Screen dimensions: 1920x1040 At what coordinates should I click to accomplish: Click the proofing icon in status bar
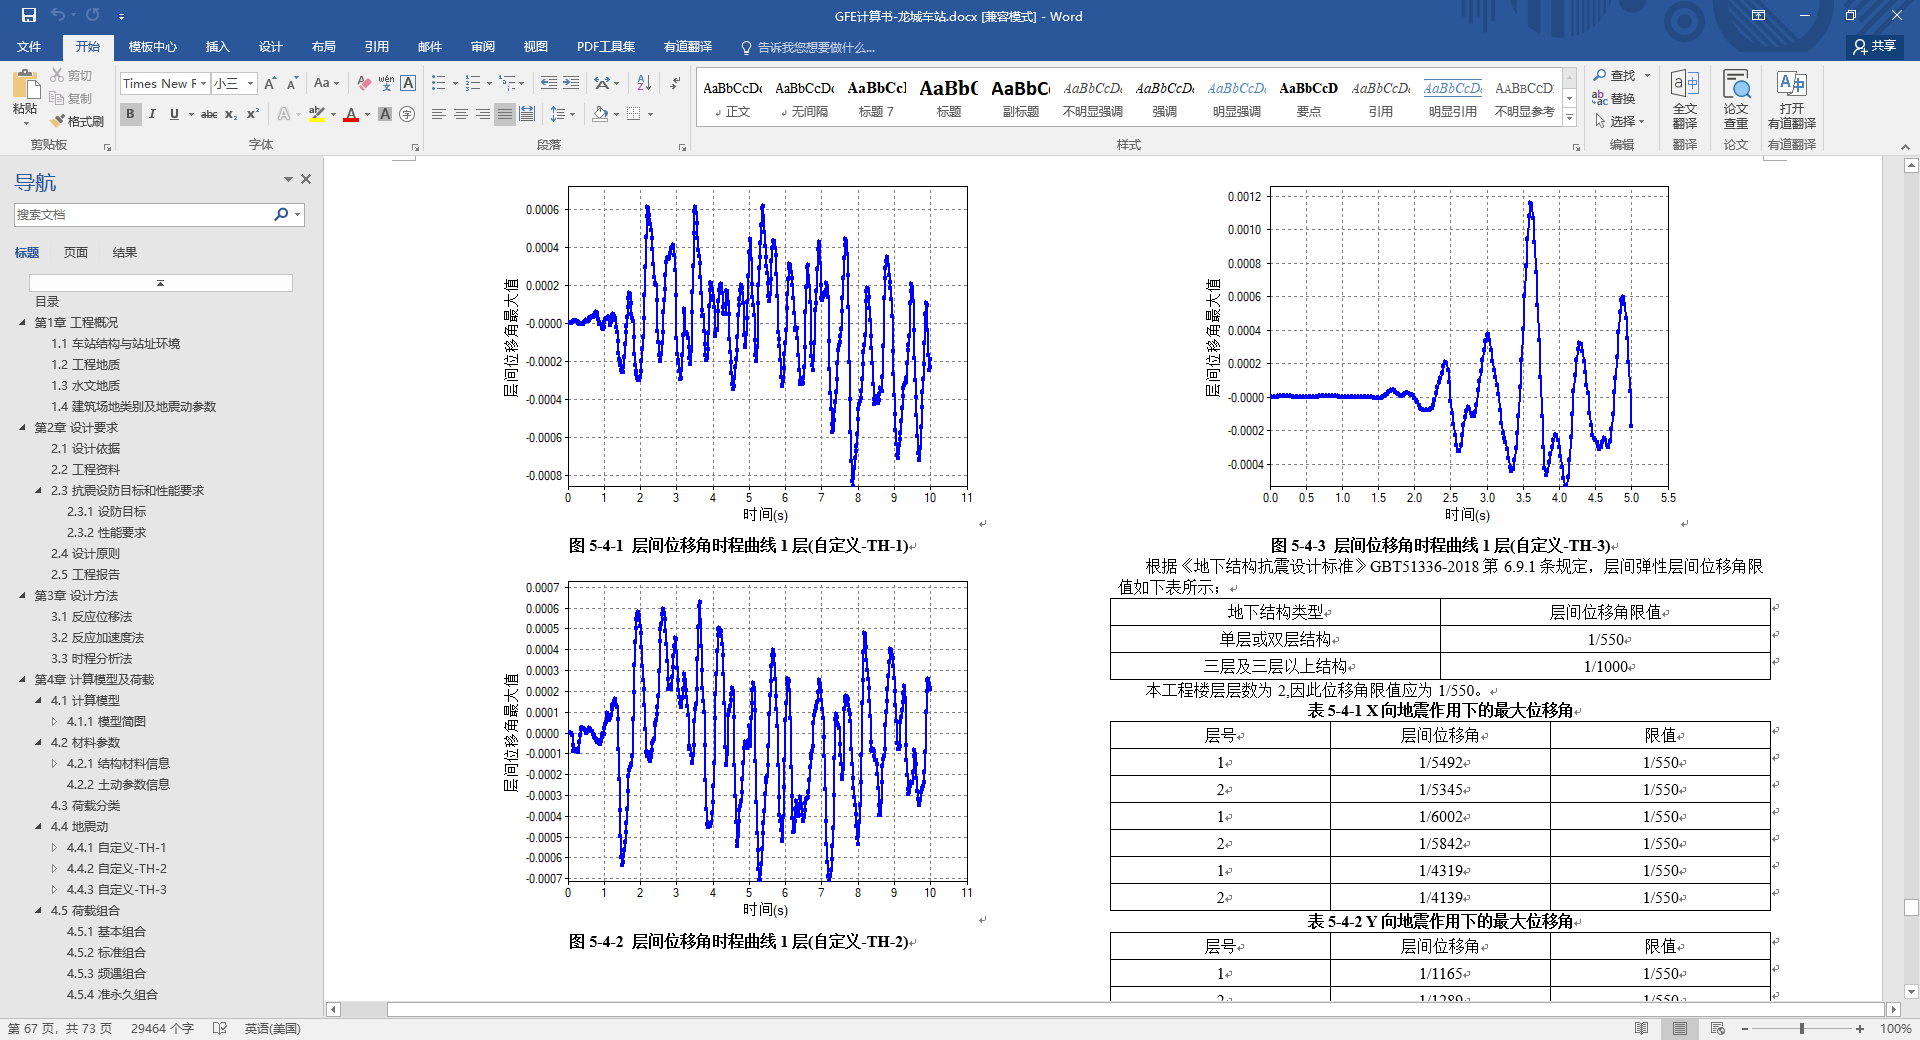click(220, 1028)
